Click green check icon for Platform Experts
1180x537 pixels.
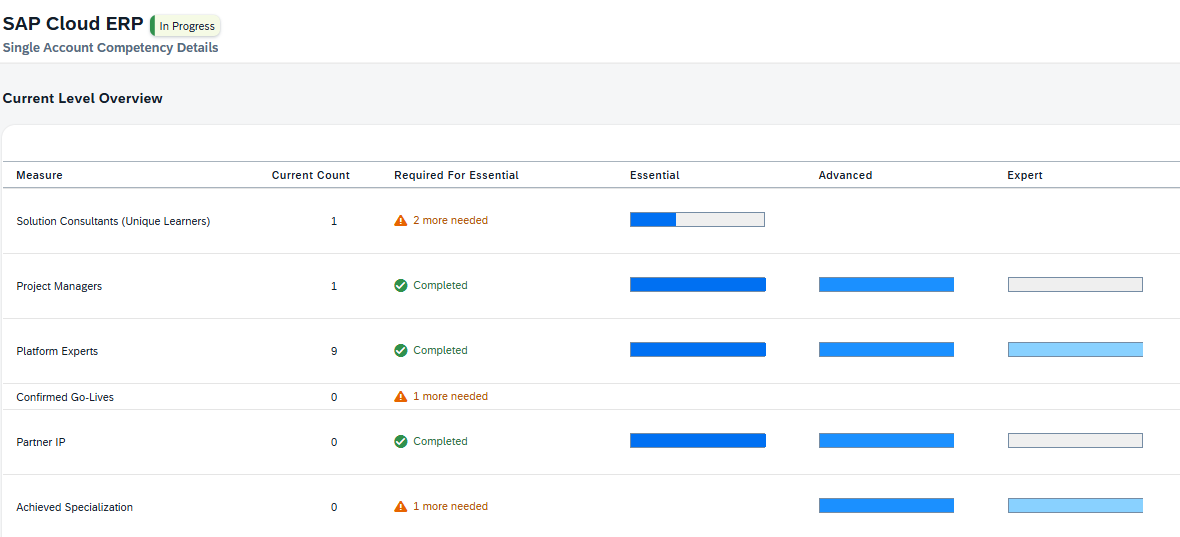click(x=401, y=351)
